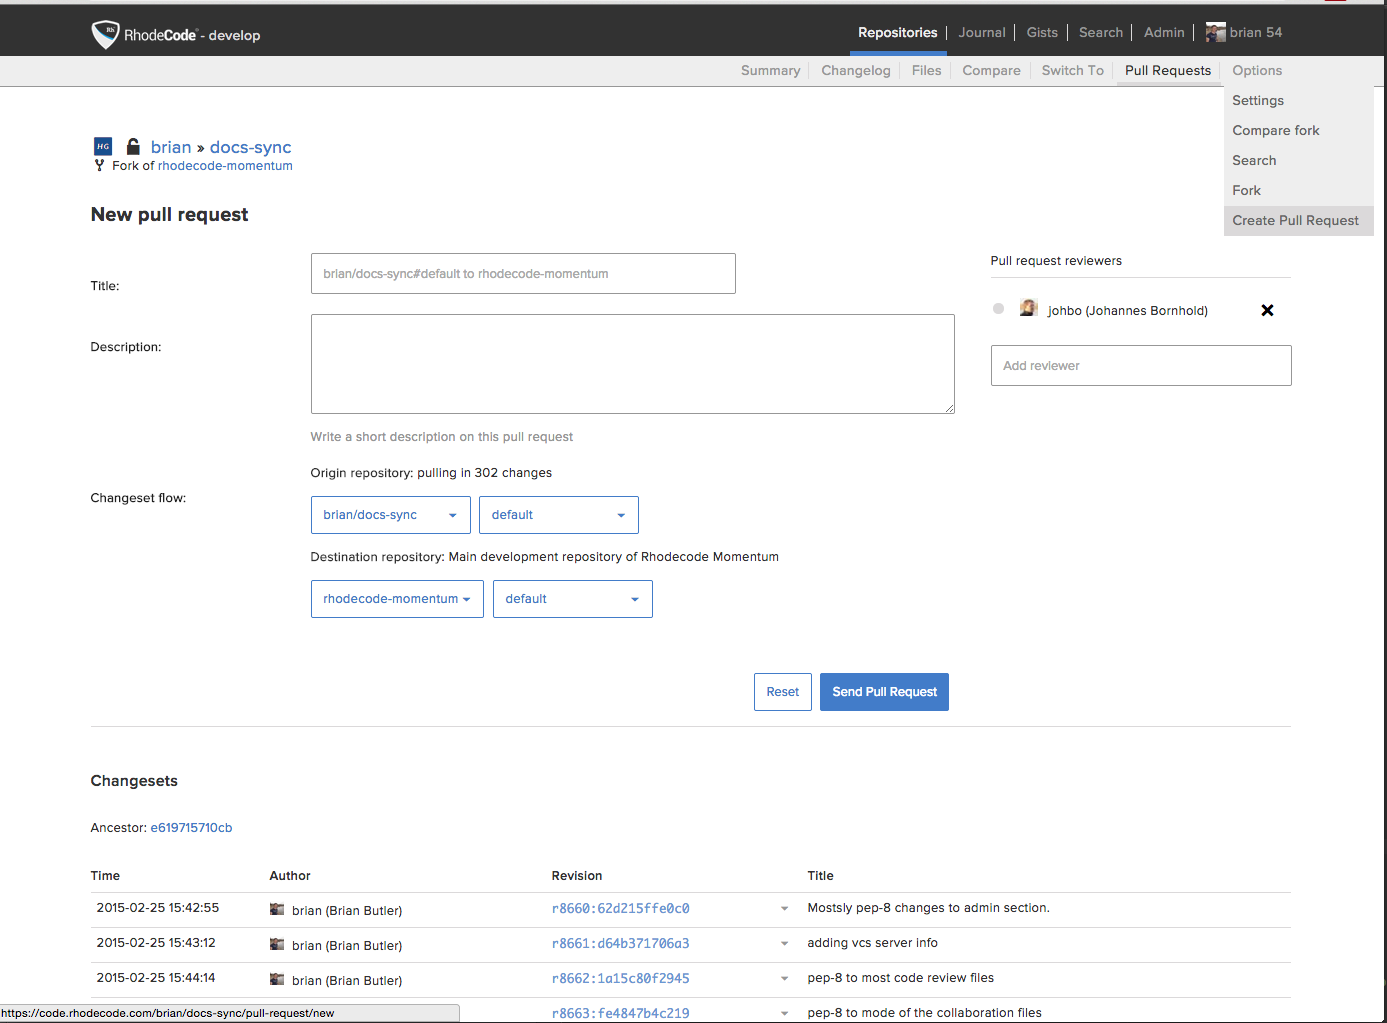Click the pull request Title input field
Viewport: 1387px width, 1023px height.
tap(523, 274)
